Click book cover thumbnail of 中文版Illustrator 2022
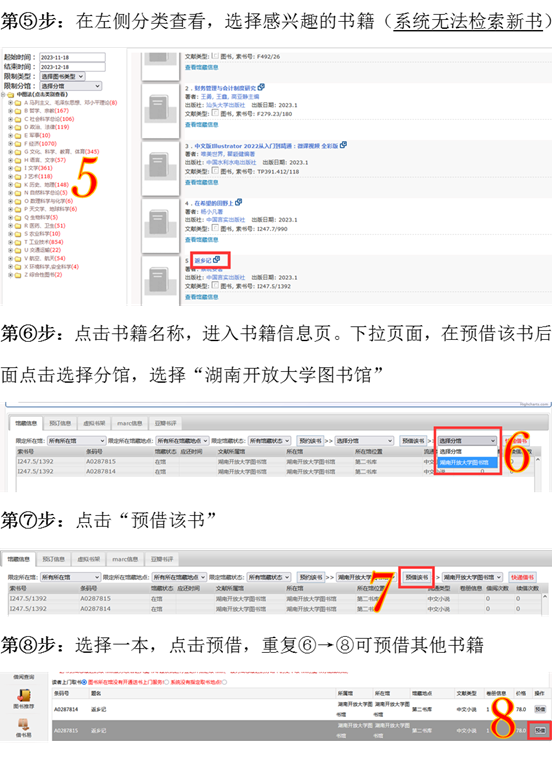 [160, 167]
